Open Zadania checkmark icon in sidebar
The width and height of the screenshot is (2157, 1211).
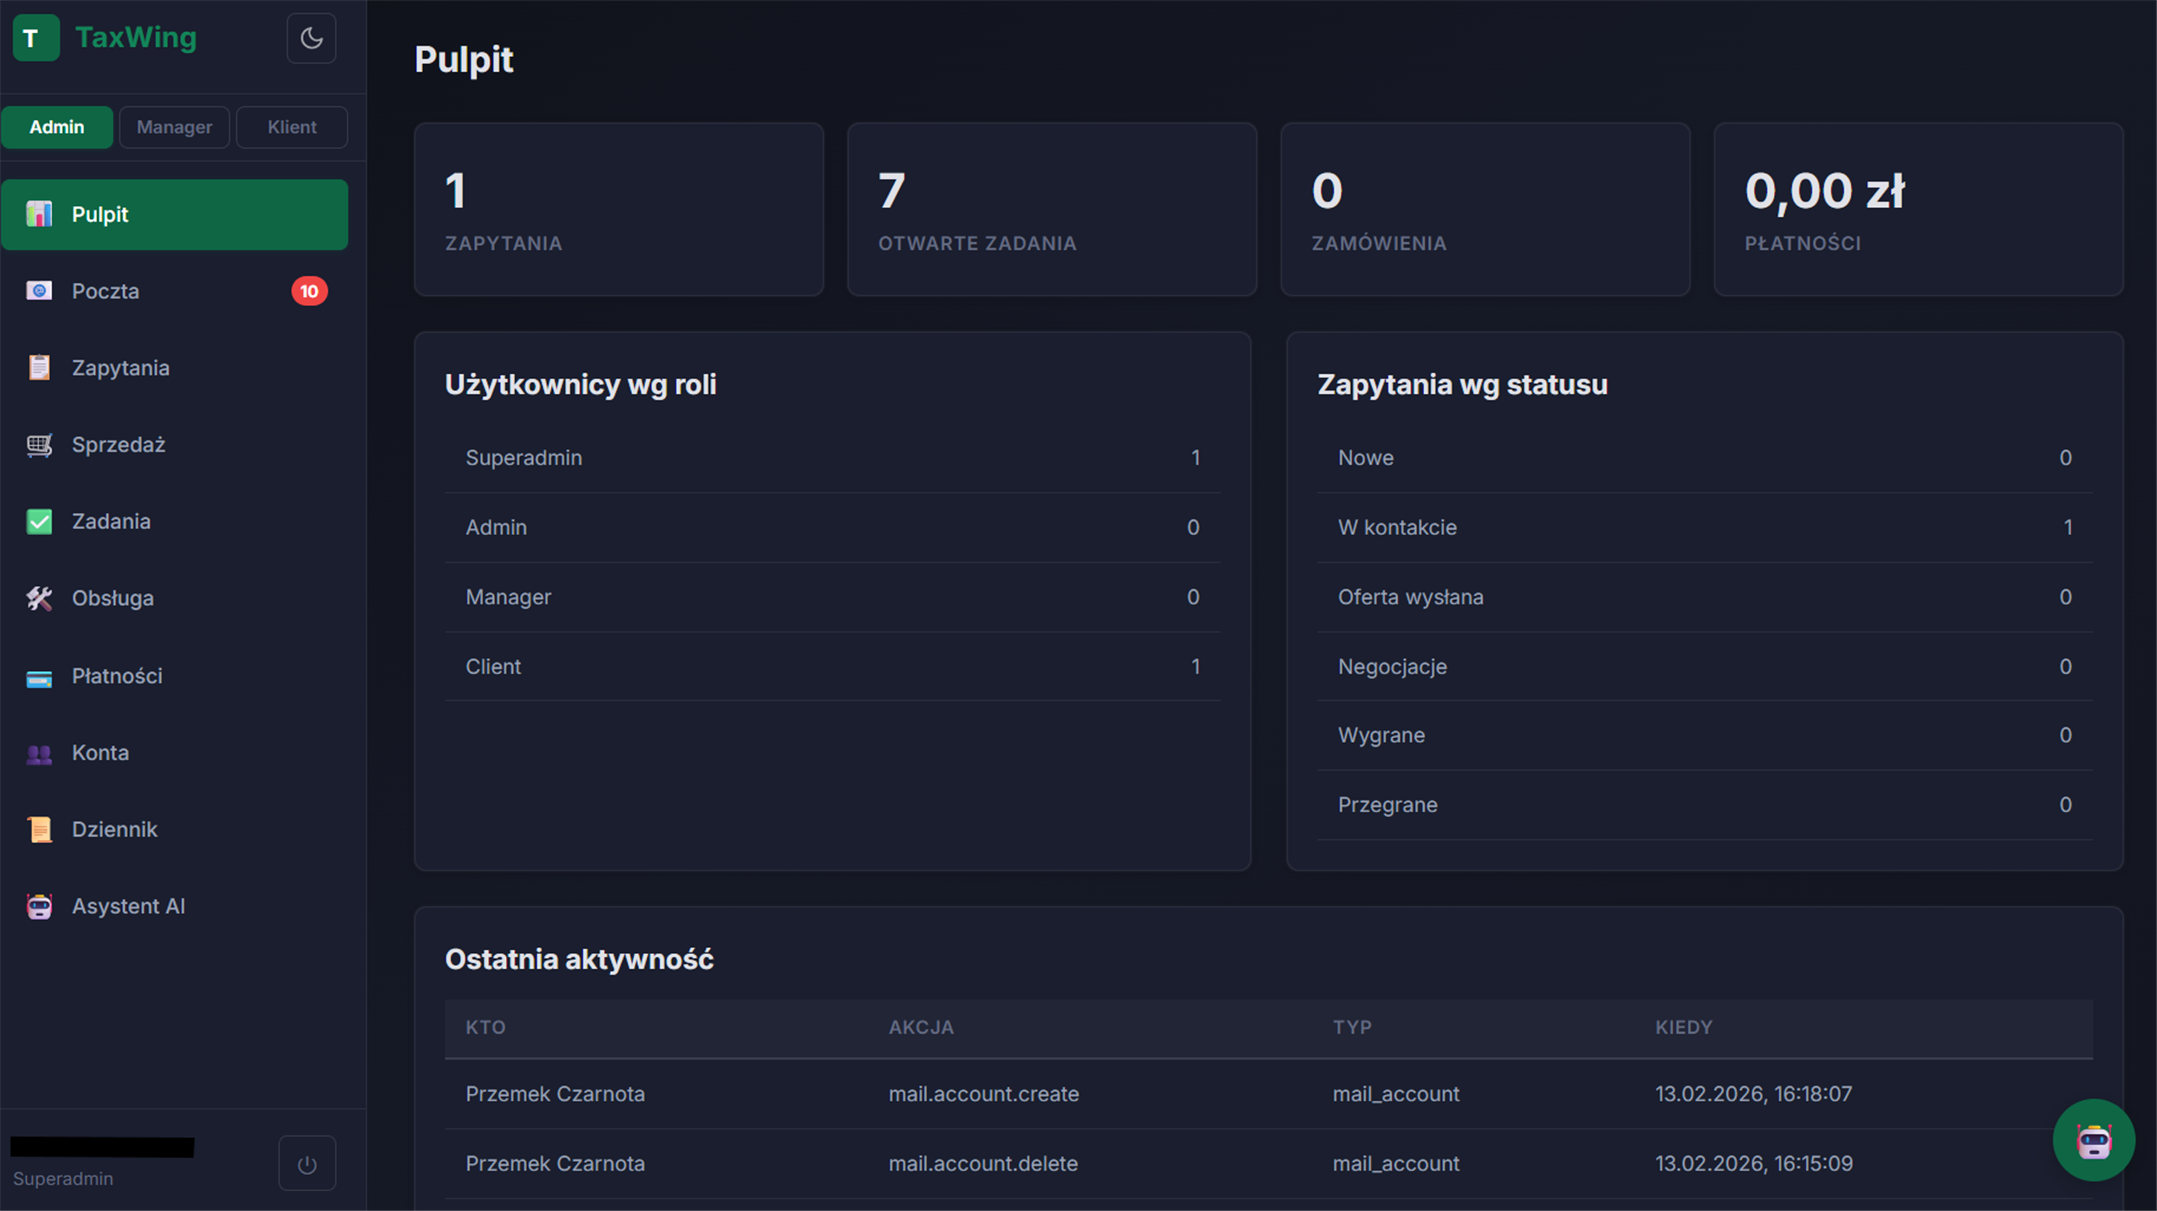click(39, 522)
